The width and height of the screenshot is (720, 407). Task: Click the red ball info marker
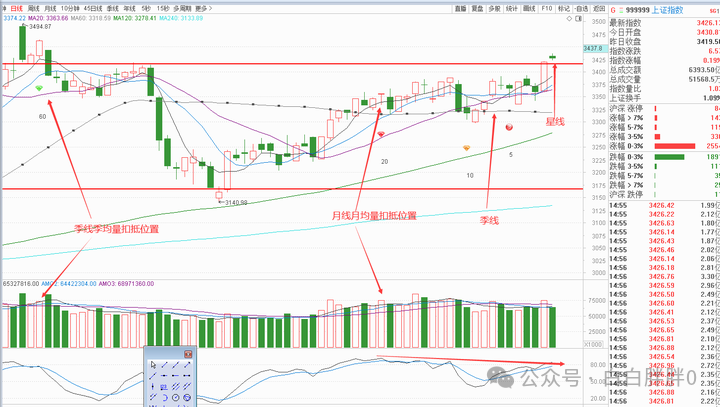click(509, 127)
